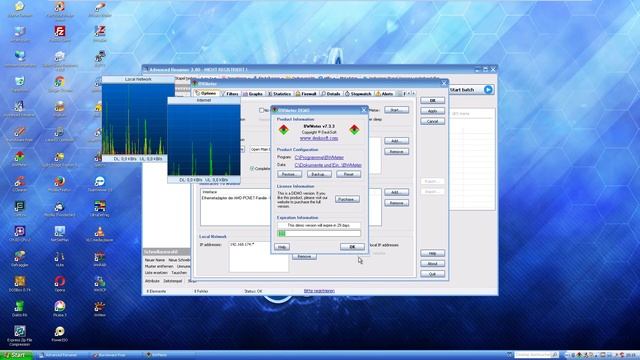
Task: Click the Purchase button
Action: click(347, 199)
